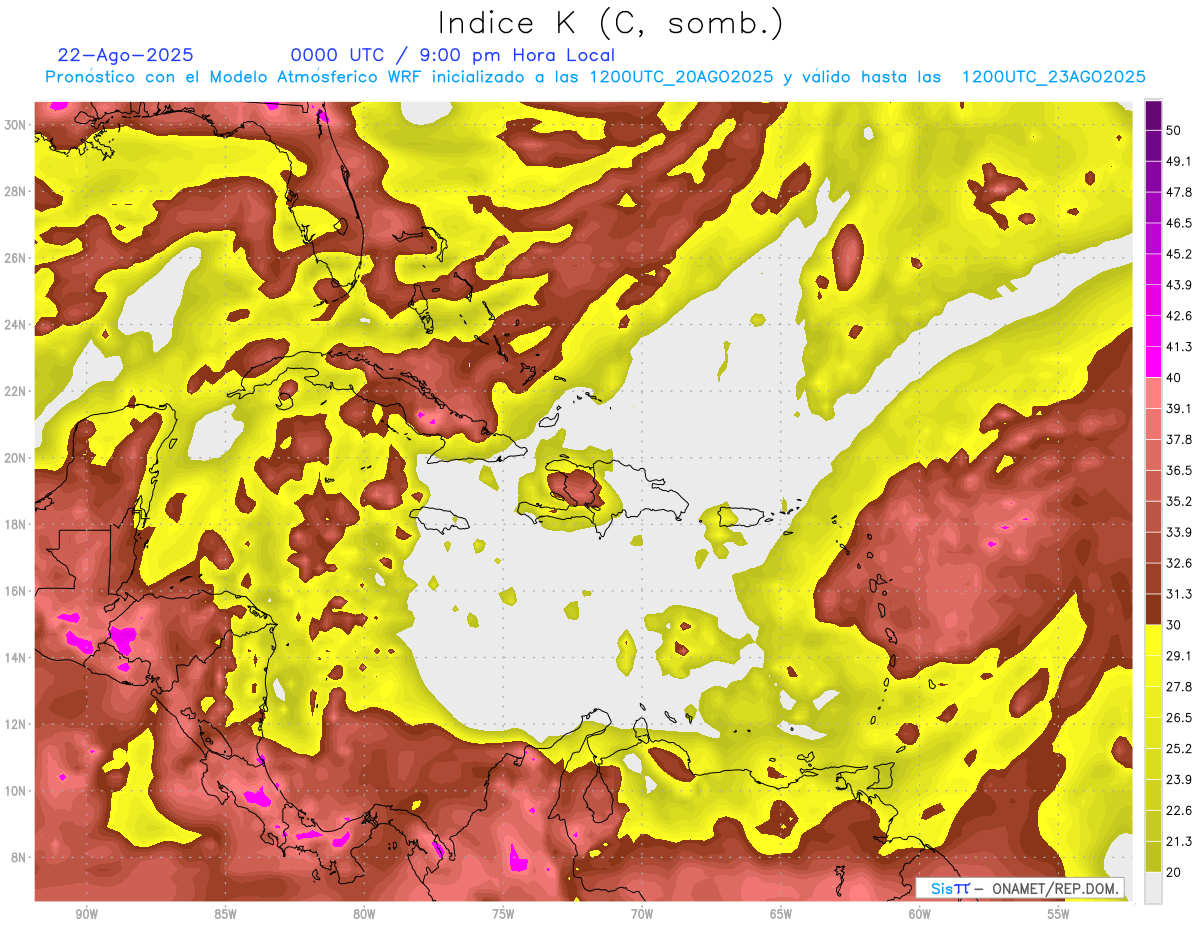The width and height of the screenshot is (1200, 927).
Task: Click the legend value 49.1
Action: [1178, 161]
